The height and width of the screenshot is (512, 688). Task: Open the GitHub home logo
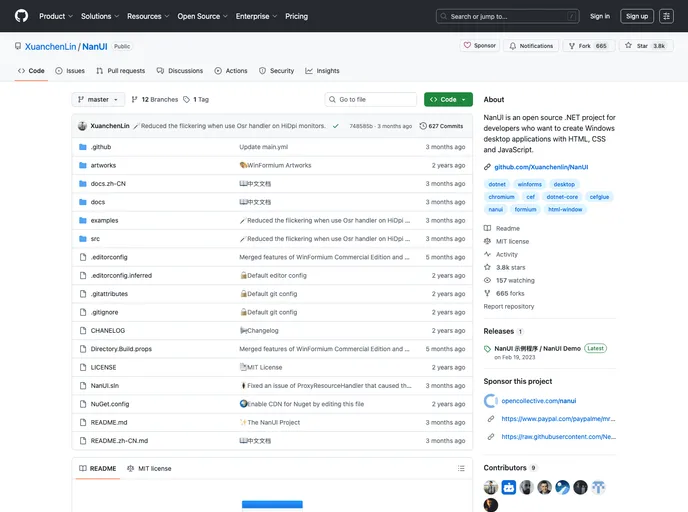21,16
